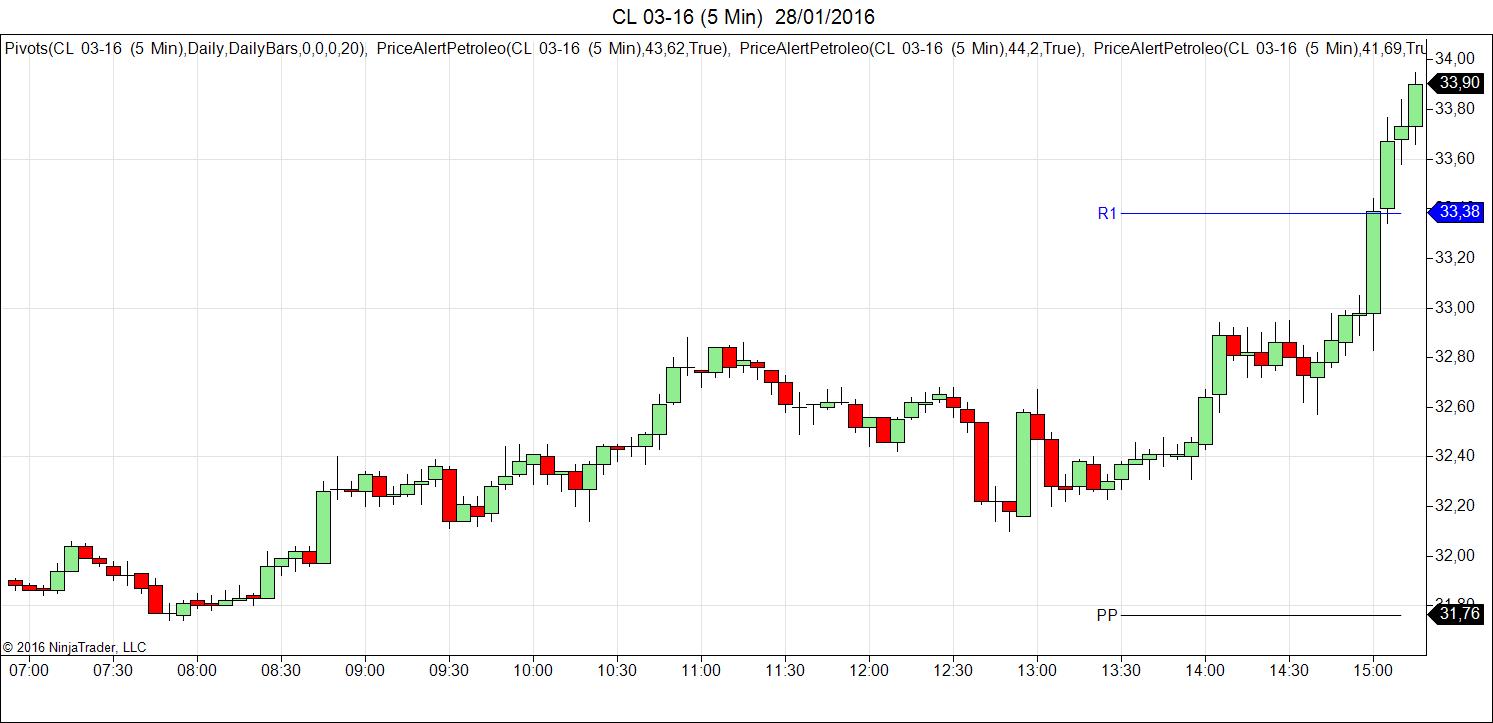Click the 32,20 price axis label

pyautogui.click(x=1455, y=506)
